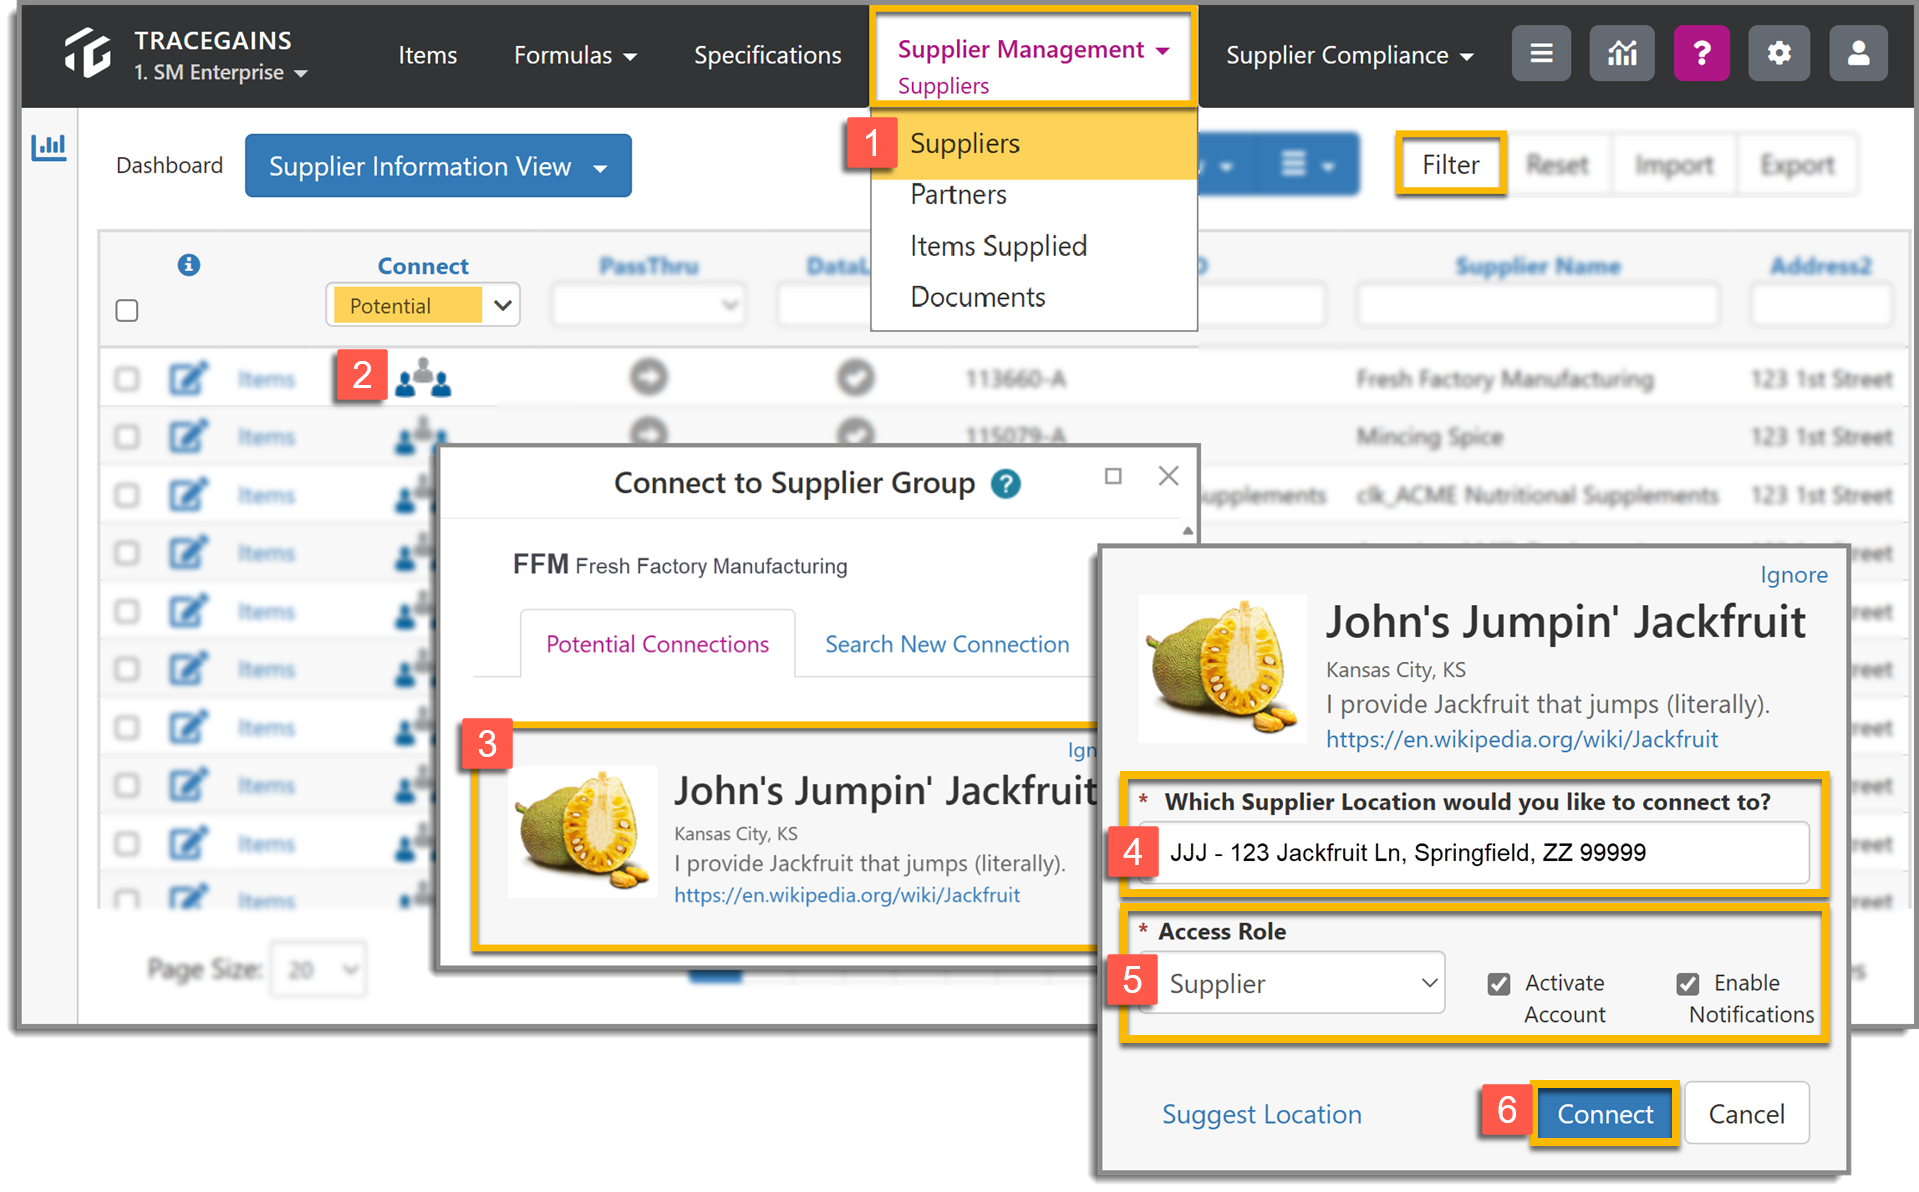Click PassThru arrow icon in Fresh Factory row
The image size is (1919, 1192).
point(649,377)
